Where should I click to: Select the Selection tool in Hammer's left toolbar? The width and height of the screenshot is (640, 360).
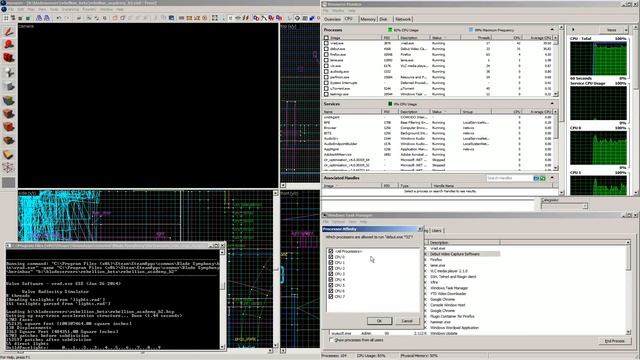pyautogui.click(x=9, y=31)
